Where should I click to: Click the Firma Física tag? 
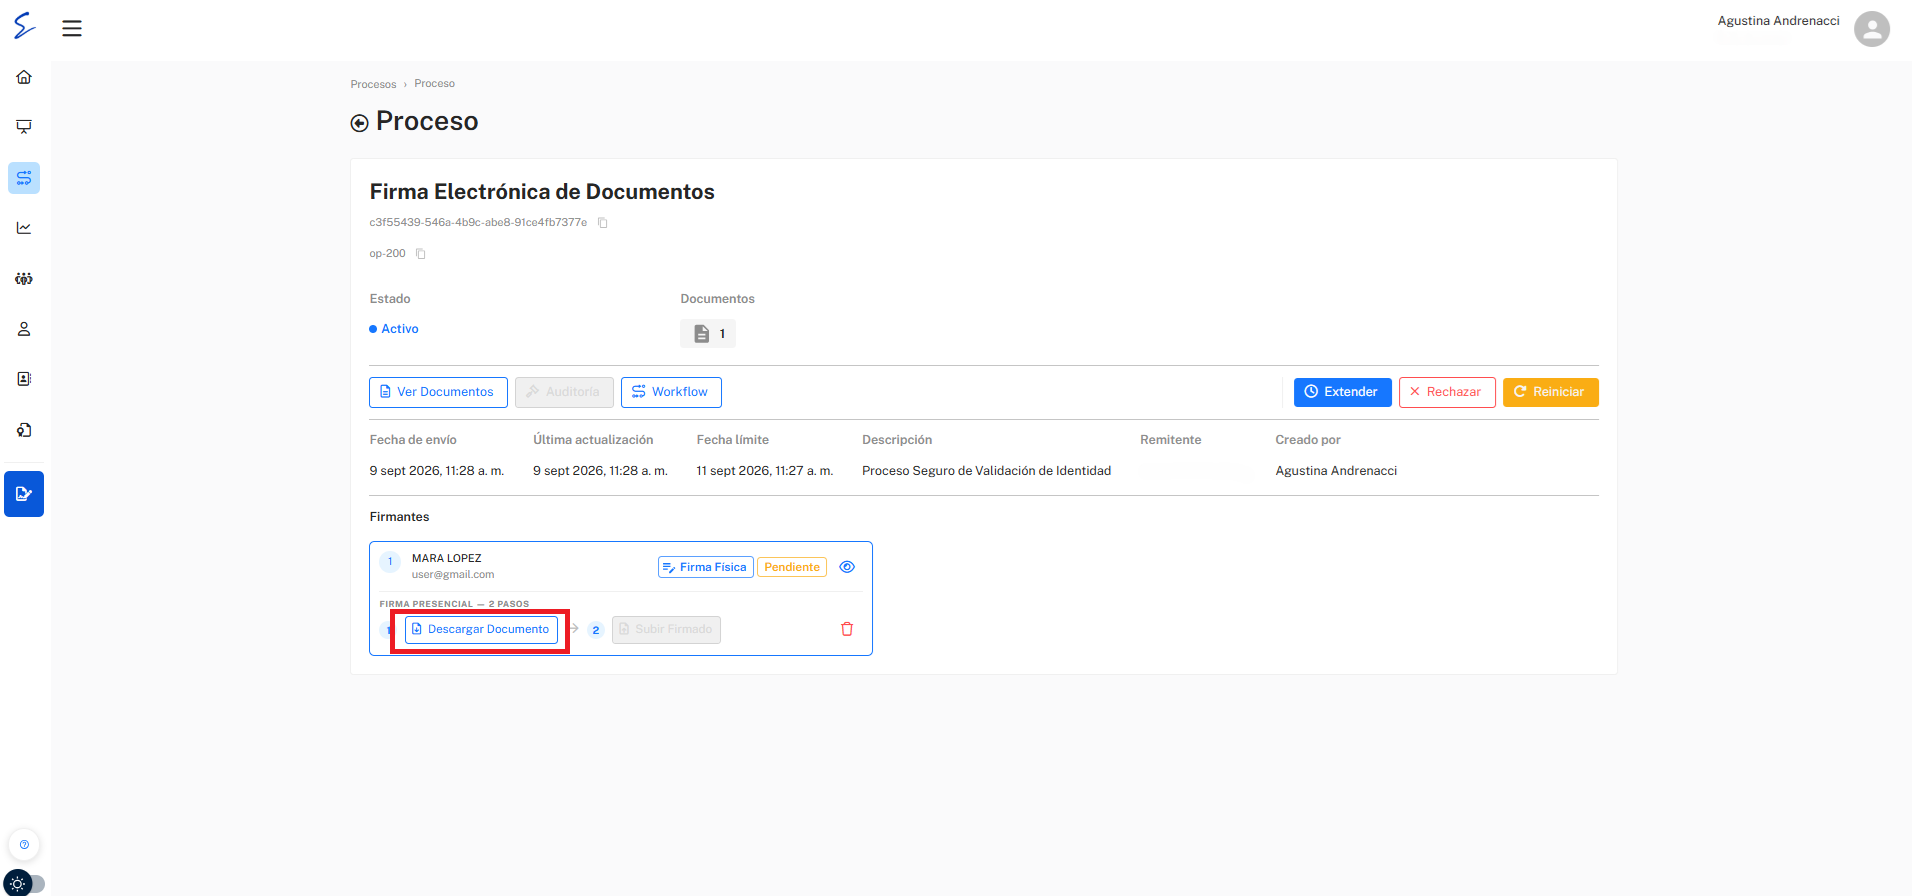click(705, 567)
